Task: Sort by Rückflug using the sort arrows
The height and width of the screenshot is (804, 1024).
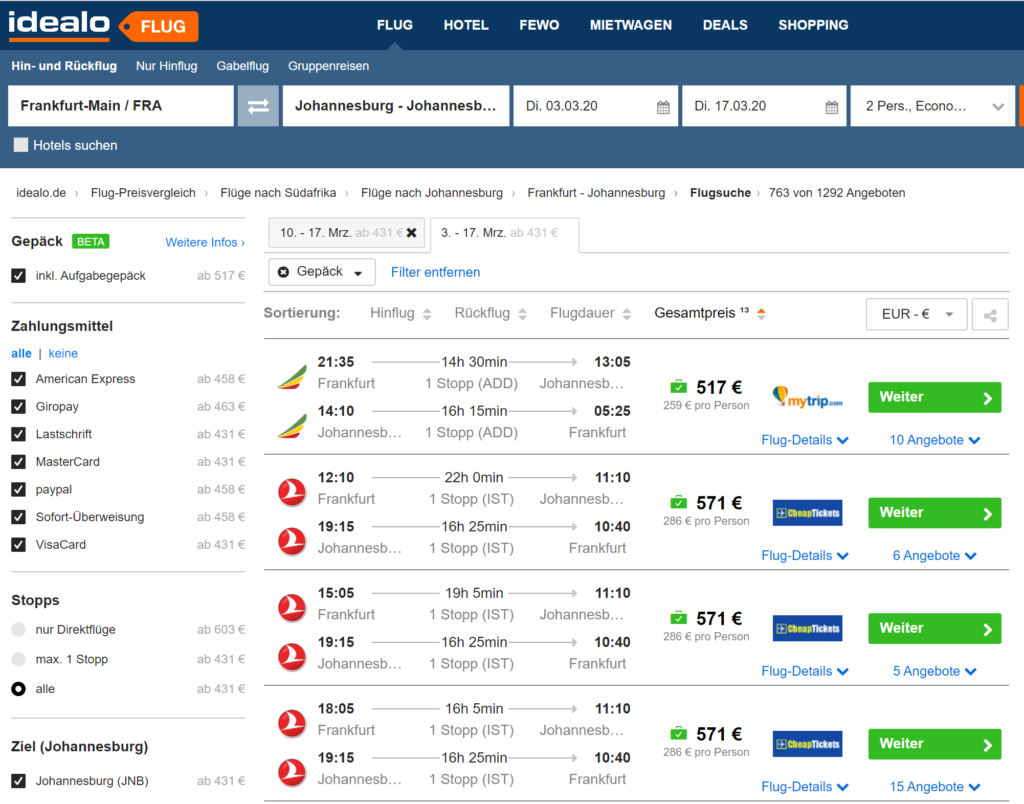Action: click(x=522, y=314)
